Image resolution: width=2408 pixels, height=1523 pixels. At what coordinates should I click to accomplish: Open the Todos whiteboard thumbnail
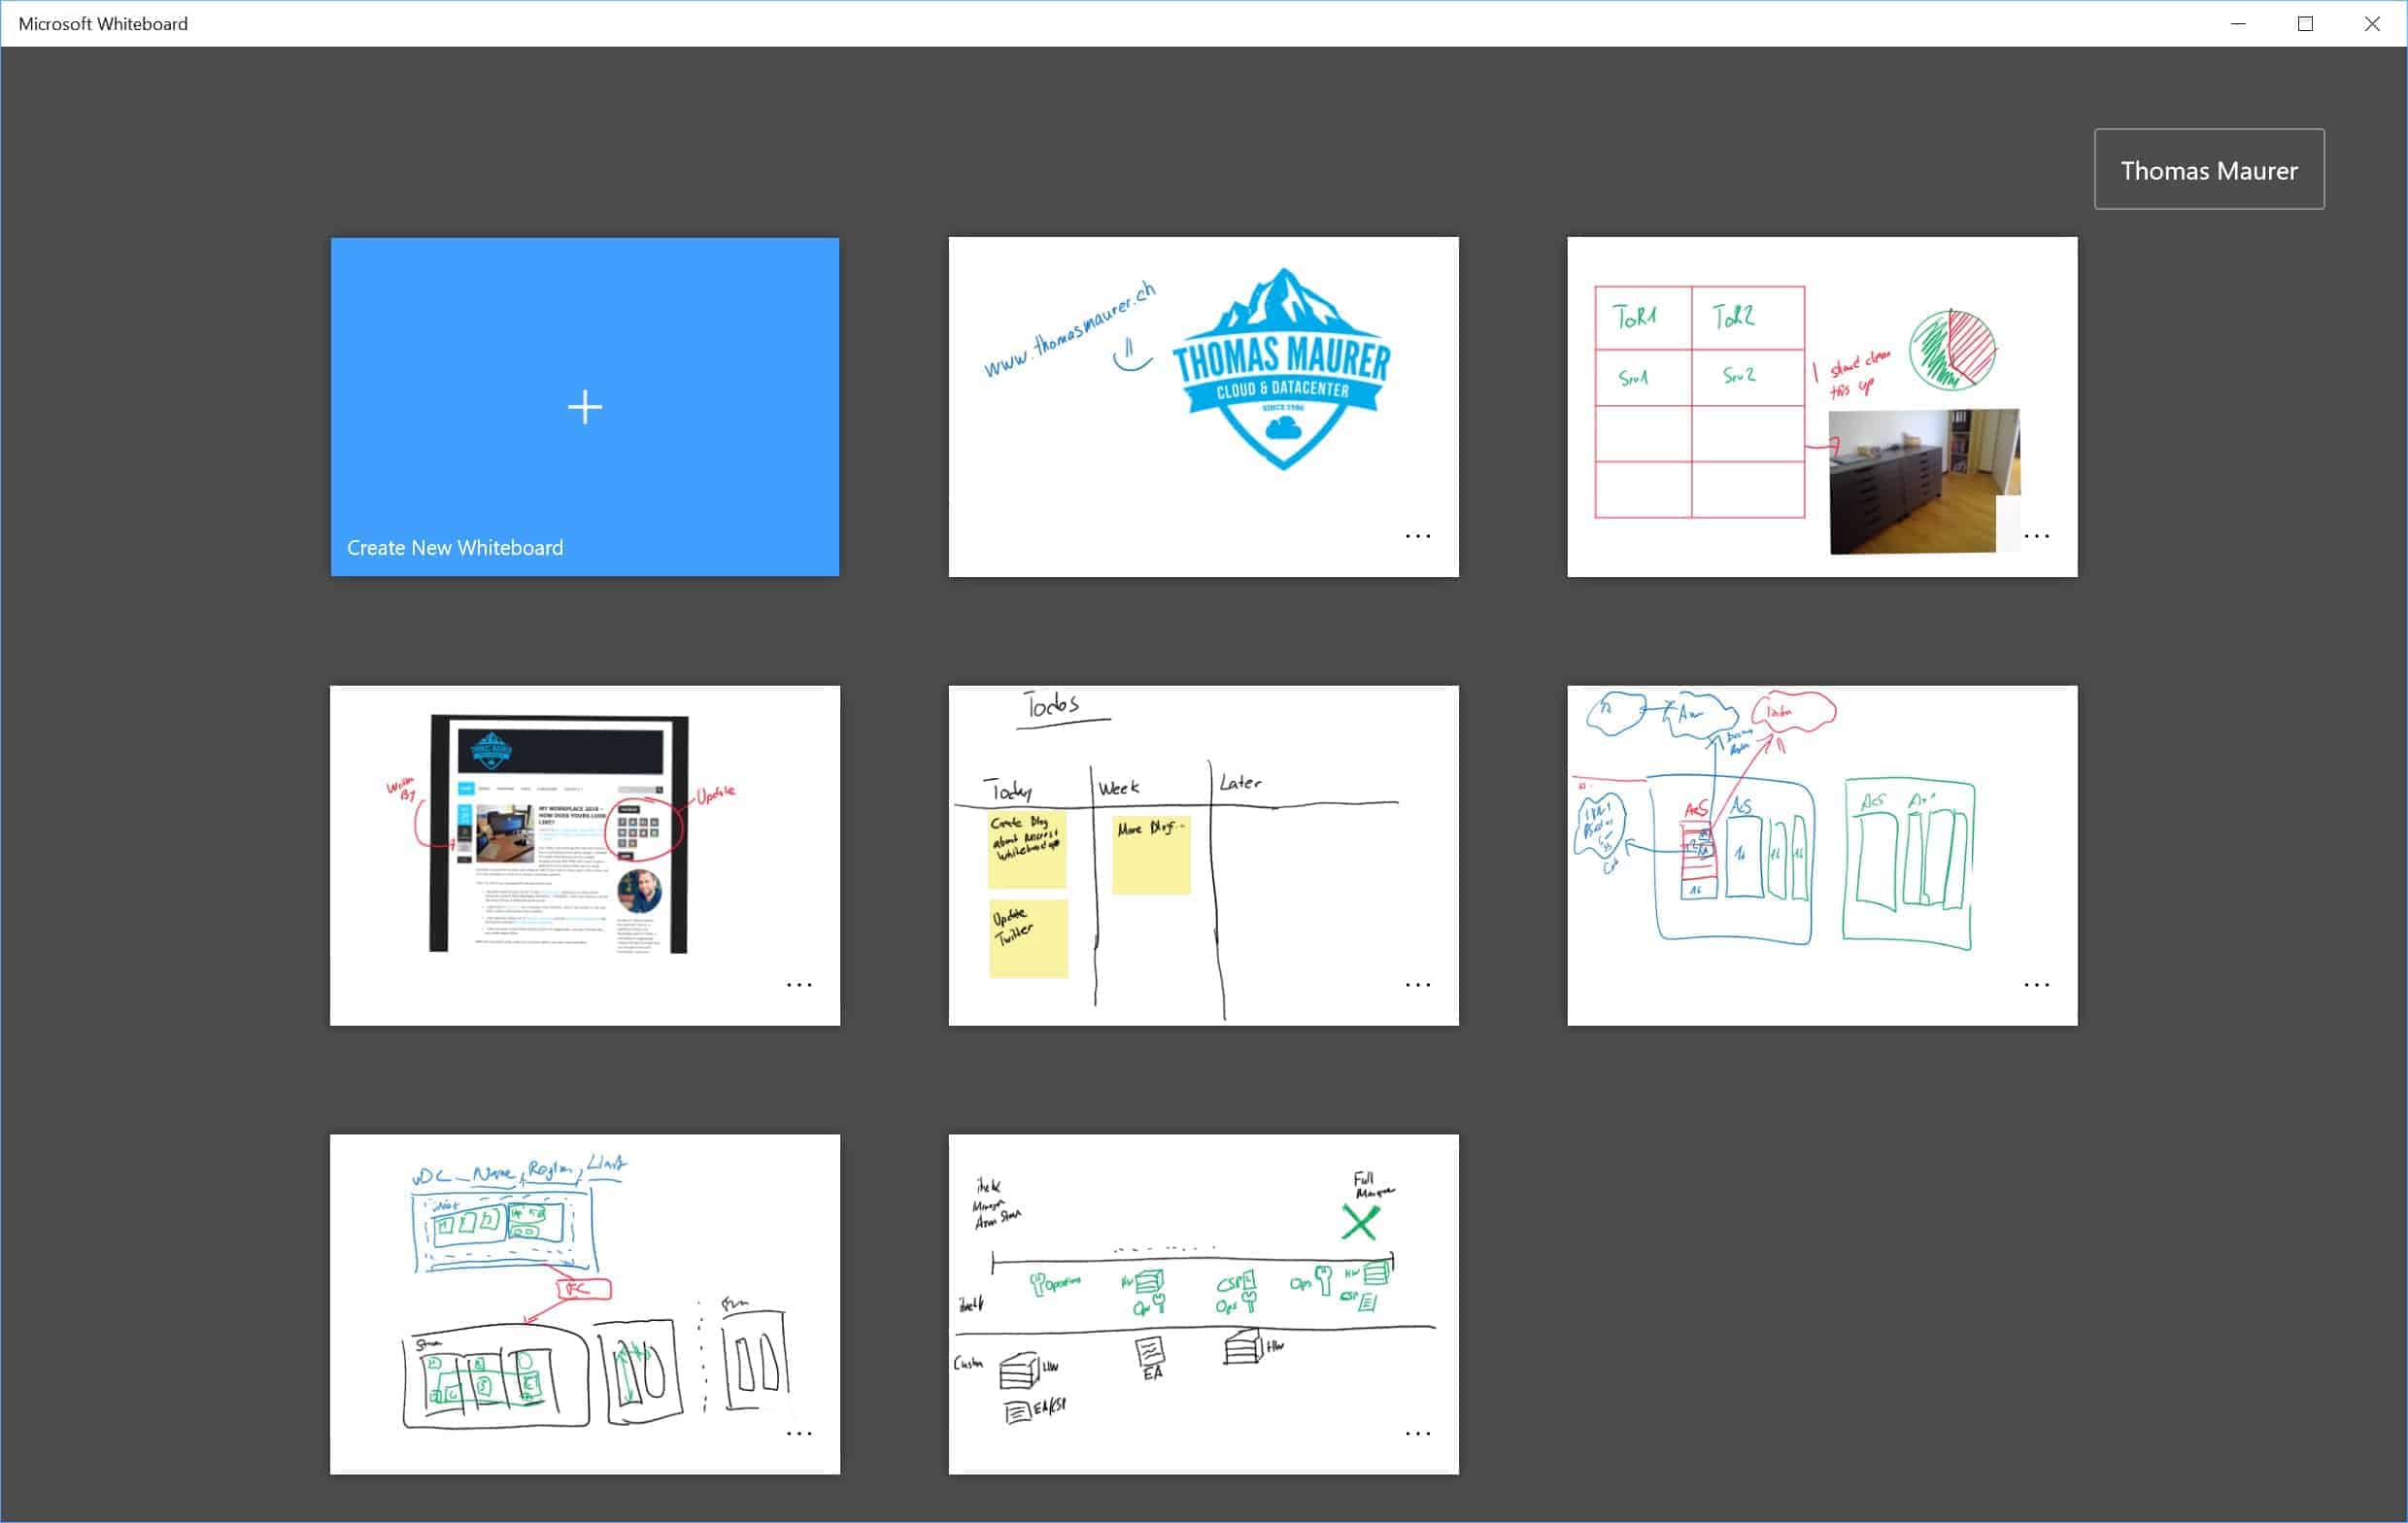[1203, 855]
